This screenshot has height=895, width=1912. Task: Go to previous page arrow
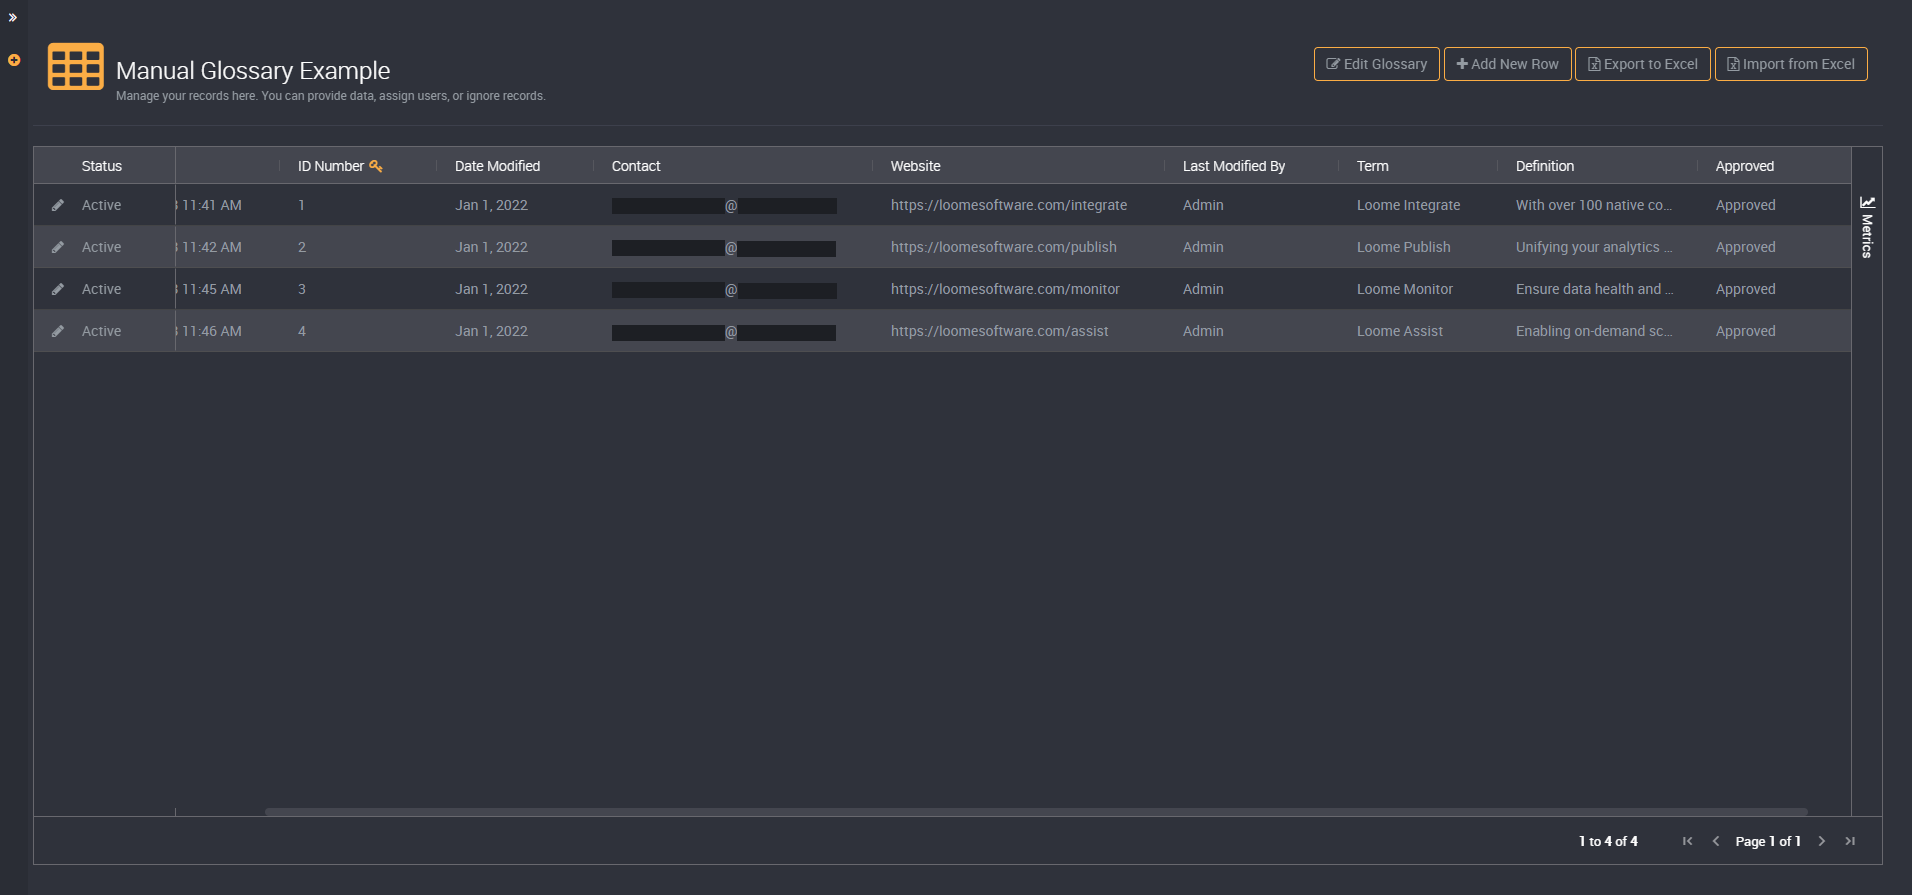coord(1716,841)
